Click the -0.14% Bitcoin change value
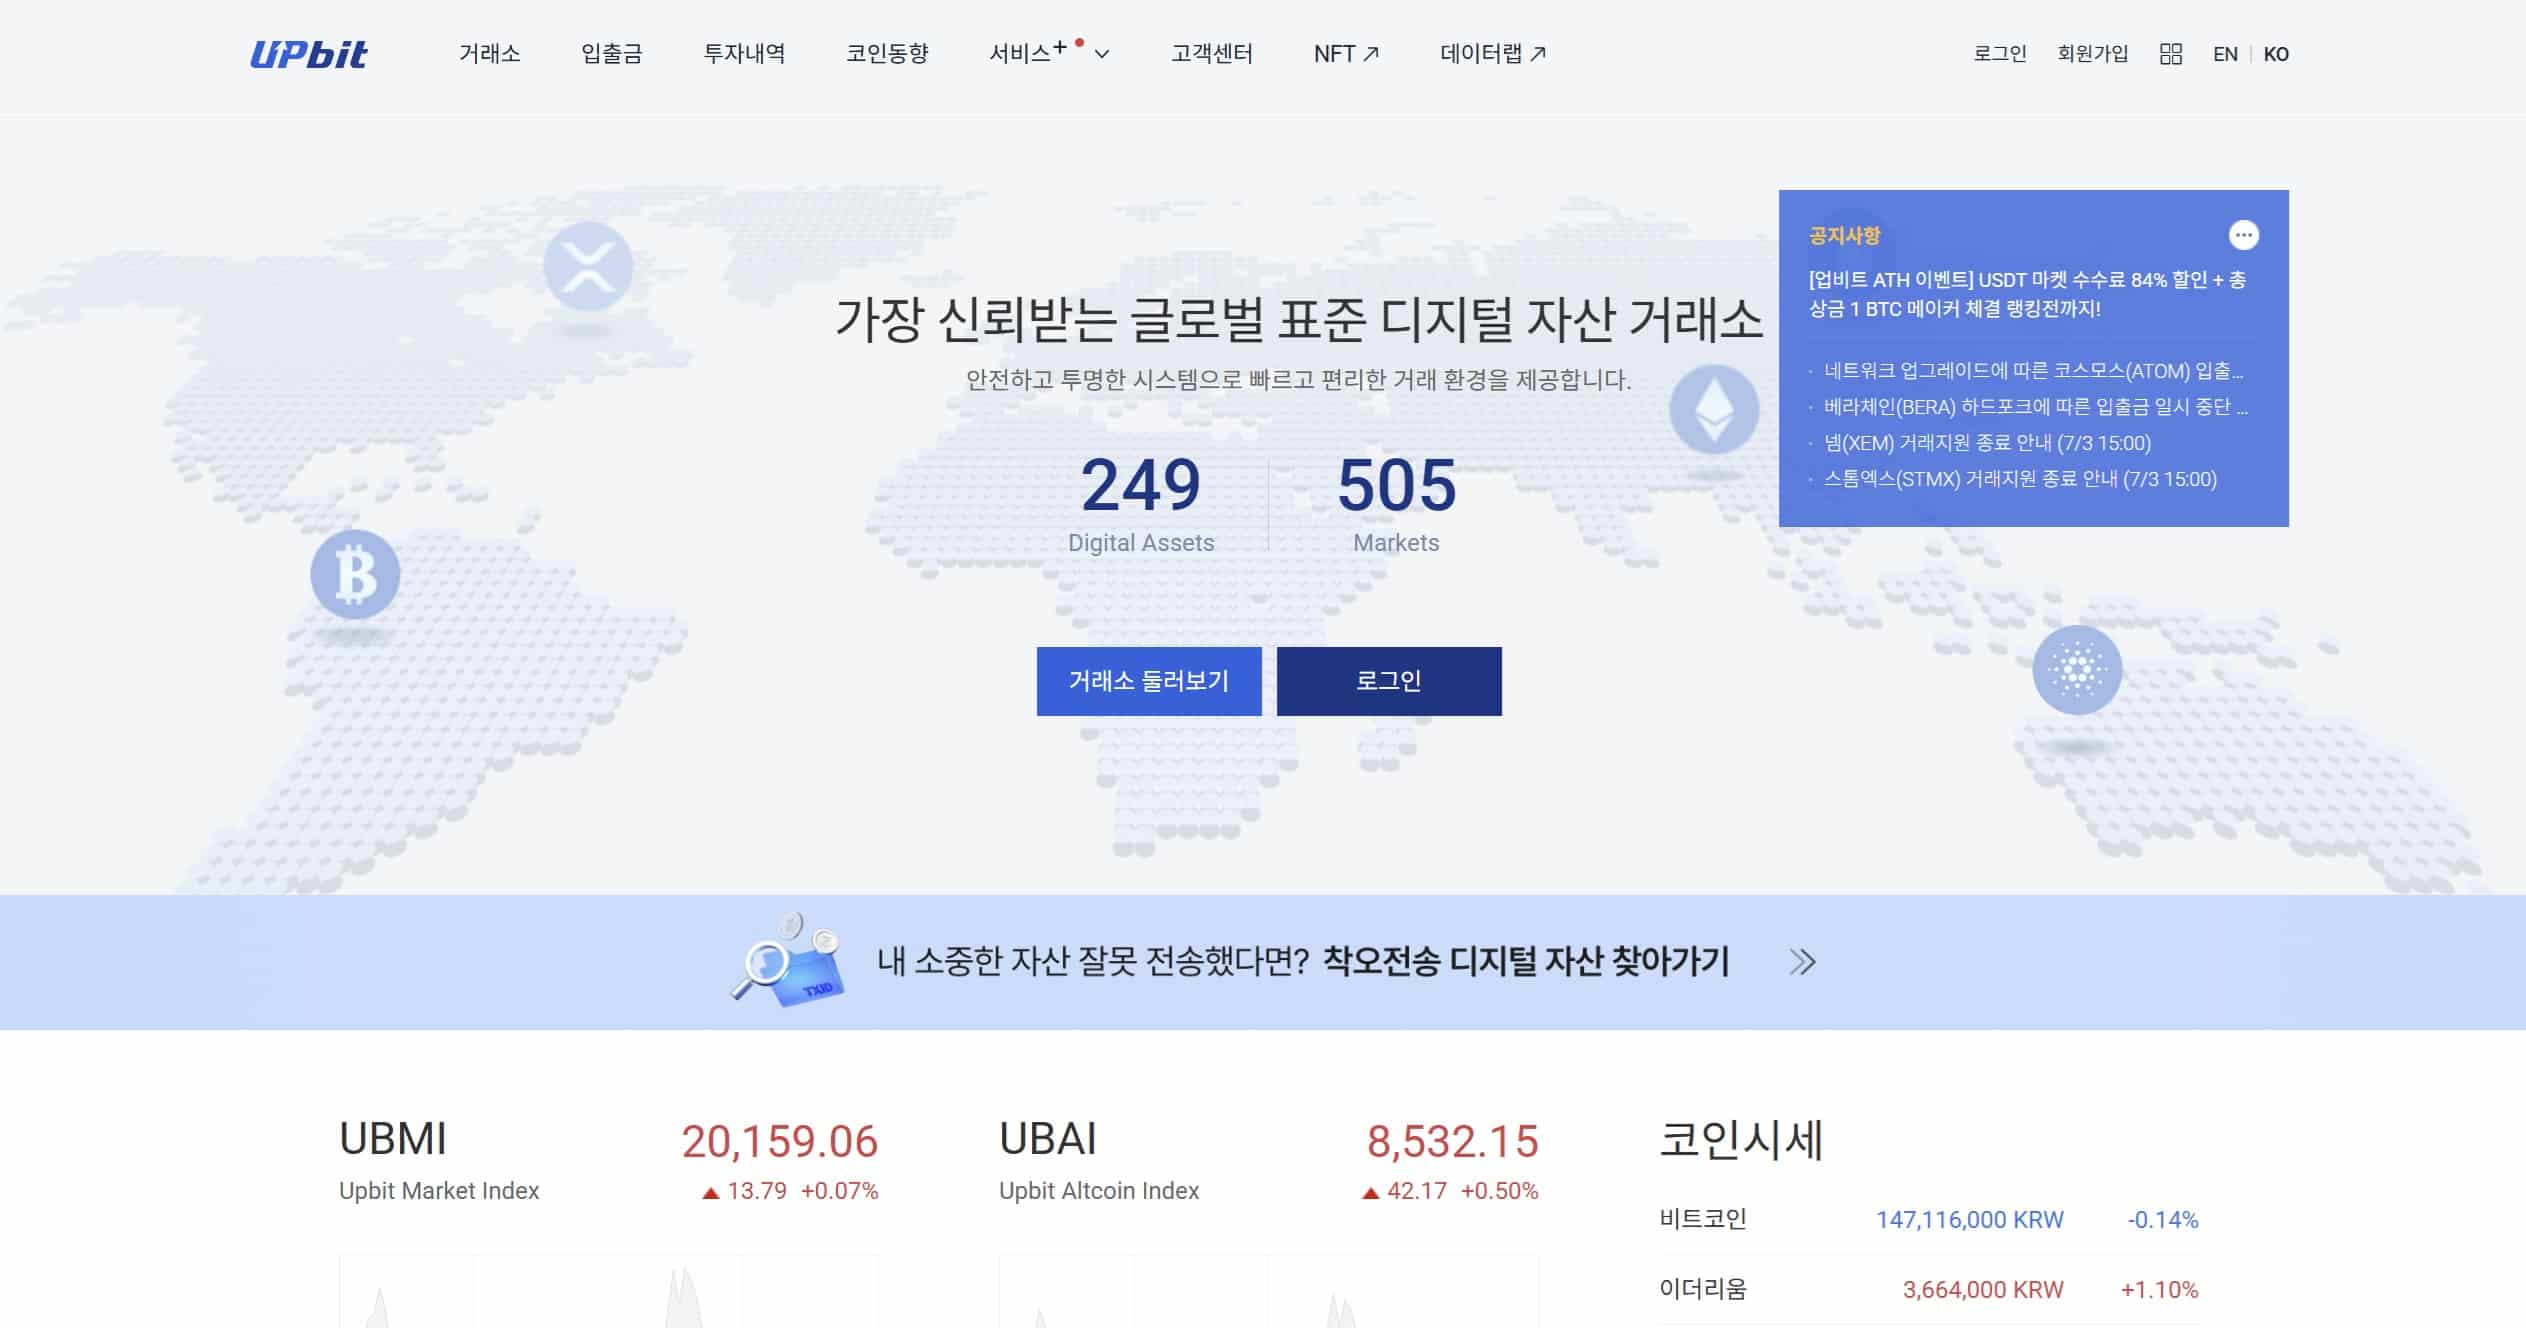The width and height of the screenshot is (2526, 1328). tap(2163, 1220)
